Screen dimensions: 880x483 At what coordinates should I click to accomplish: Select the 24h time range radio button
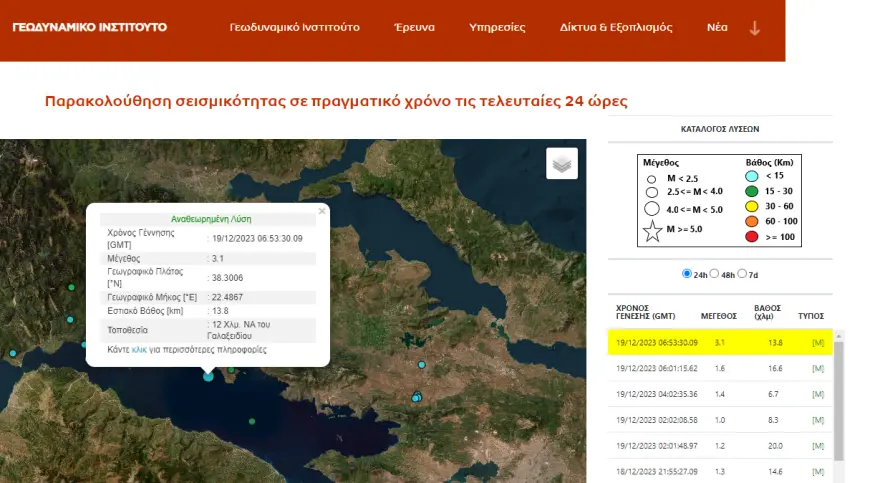(687, 273)
